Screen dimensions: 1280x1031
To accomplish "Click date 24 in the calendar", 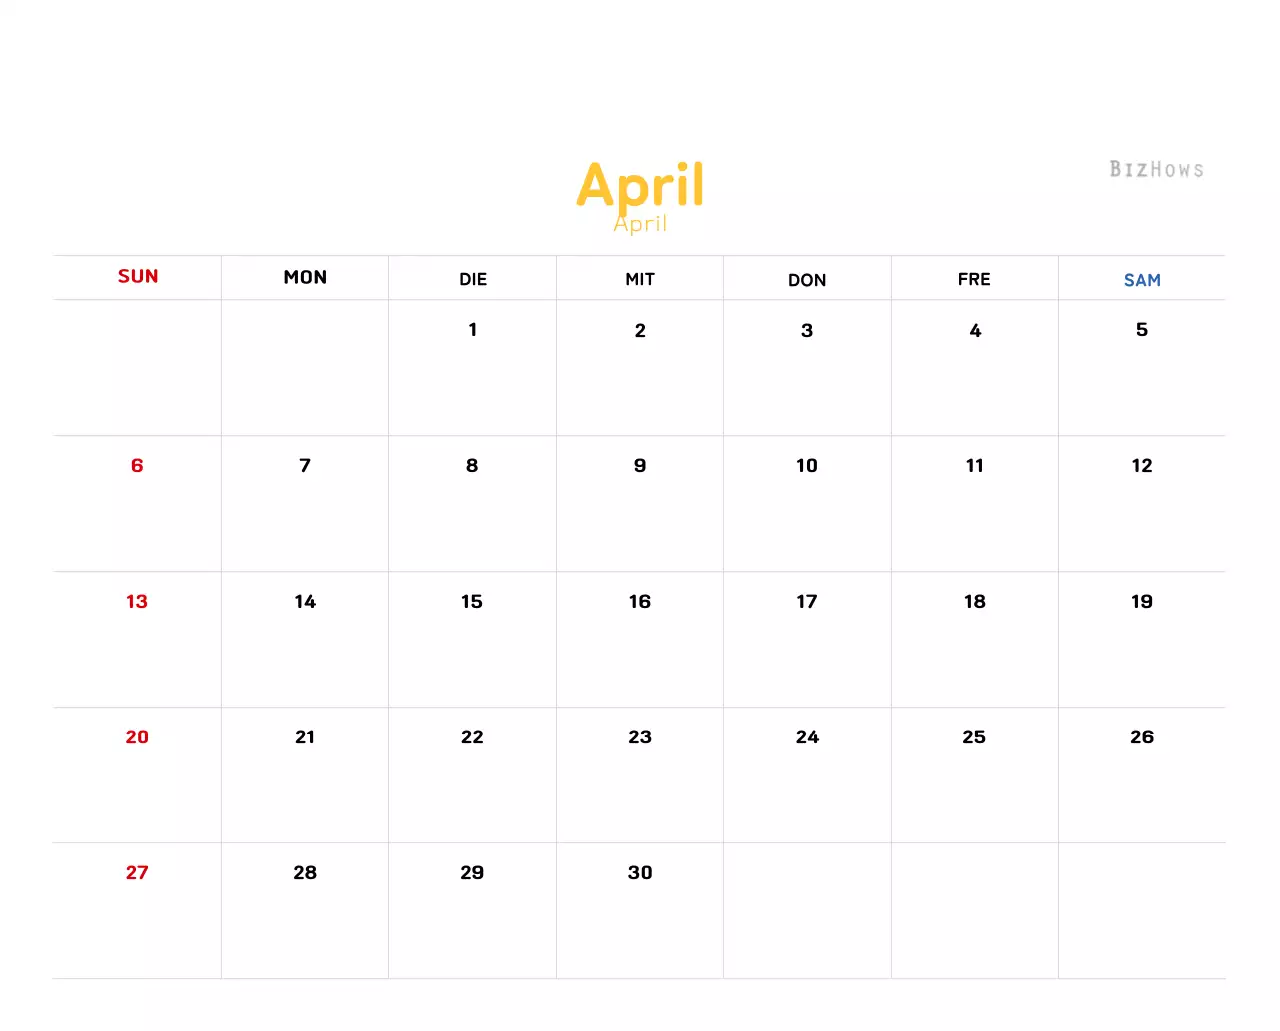I will point(807,737).
